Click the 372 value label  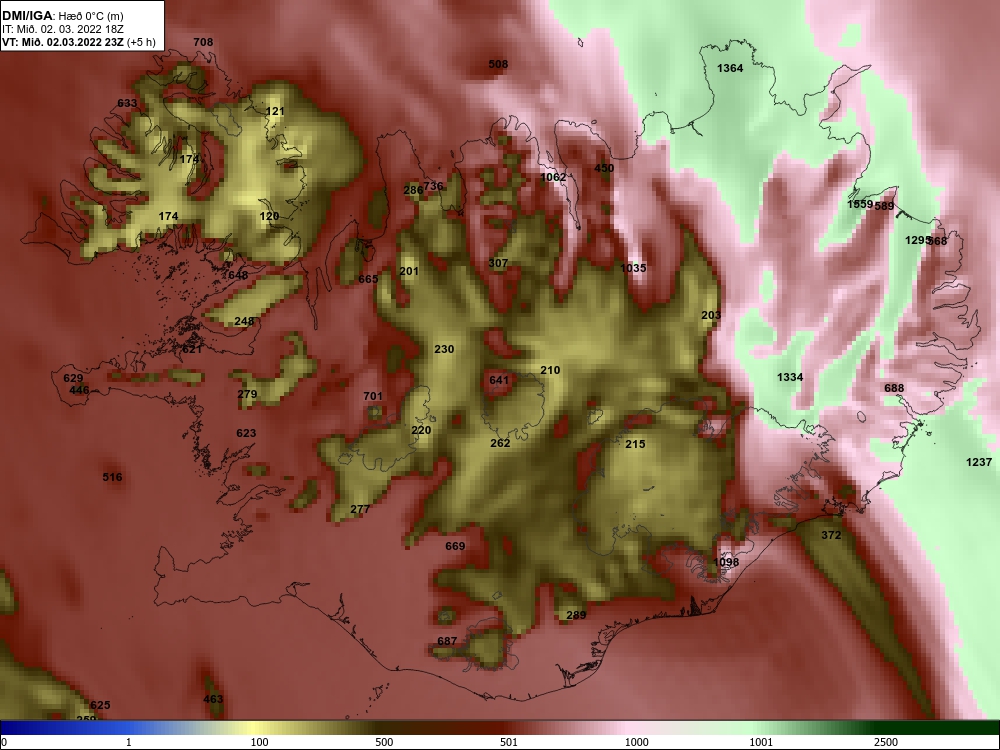[x=831, y=535]
